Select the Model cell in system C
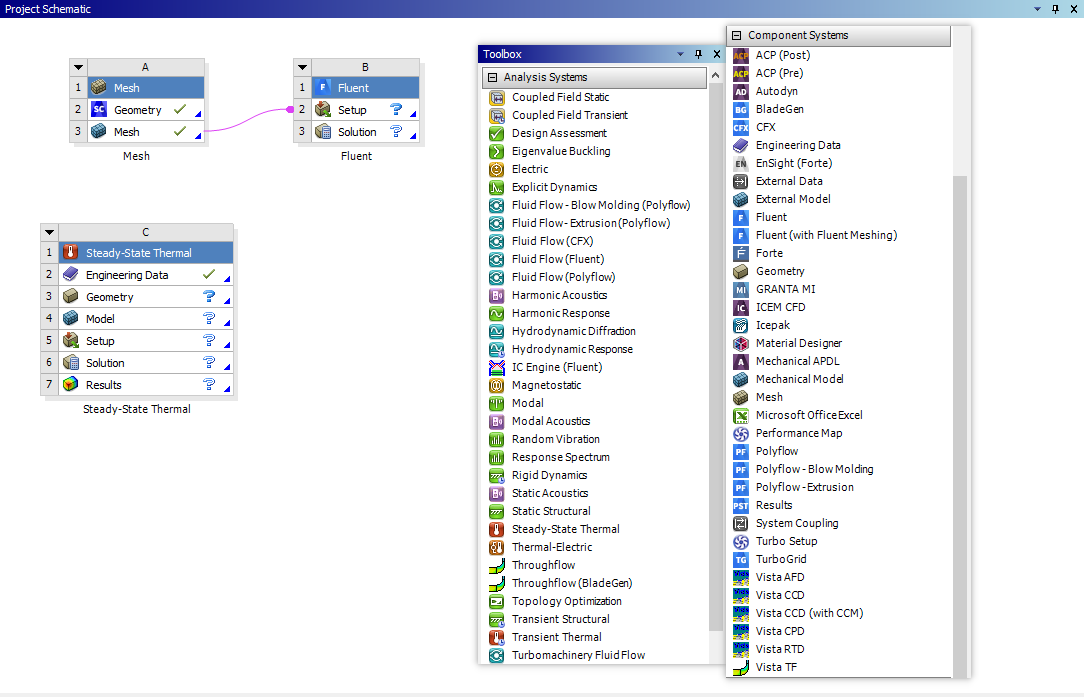1084x697 pixels. 146,319
